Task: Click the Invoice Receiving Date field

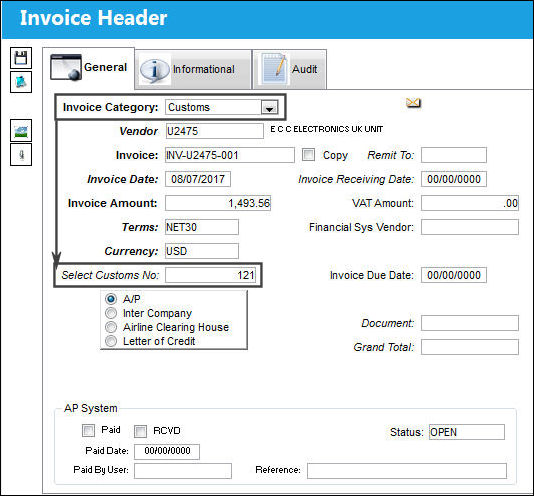Action: click(x=454, y=179)
